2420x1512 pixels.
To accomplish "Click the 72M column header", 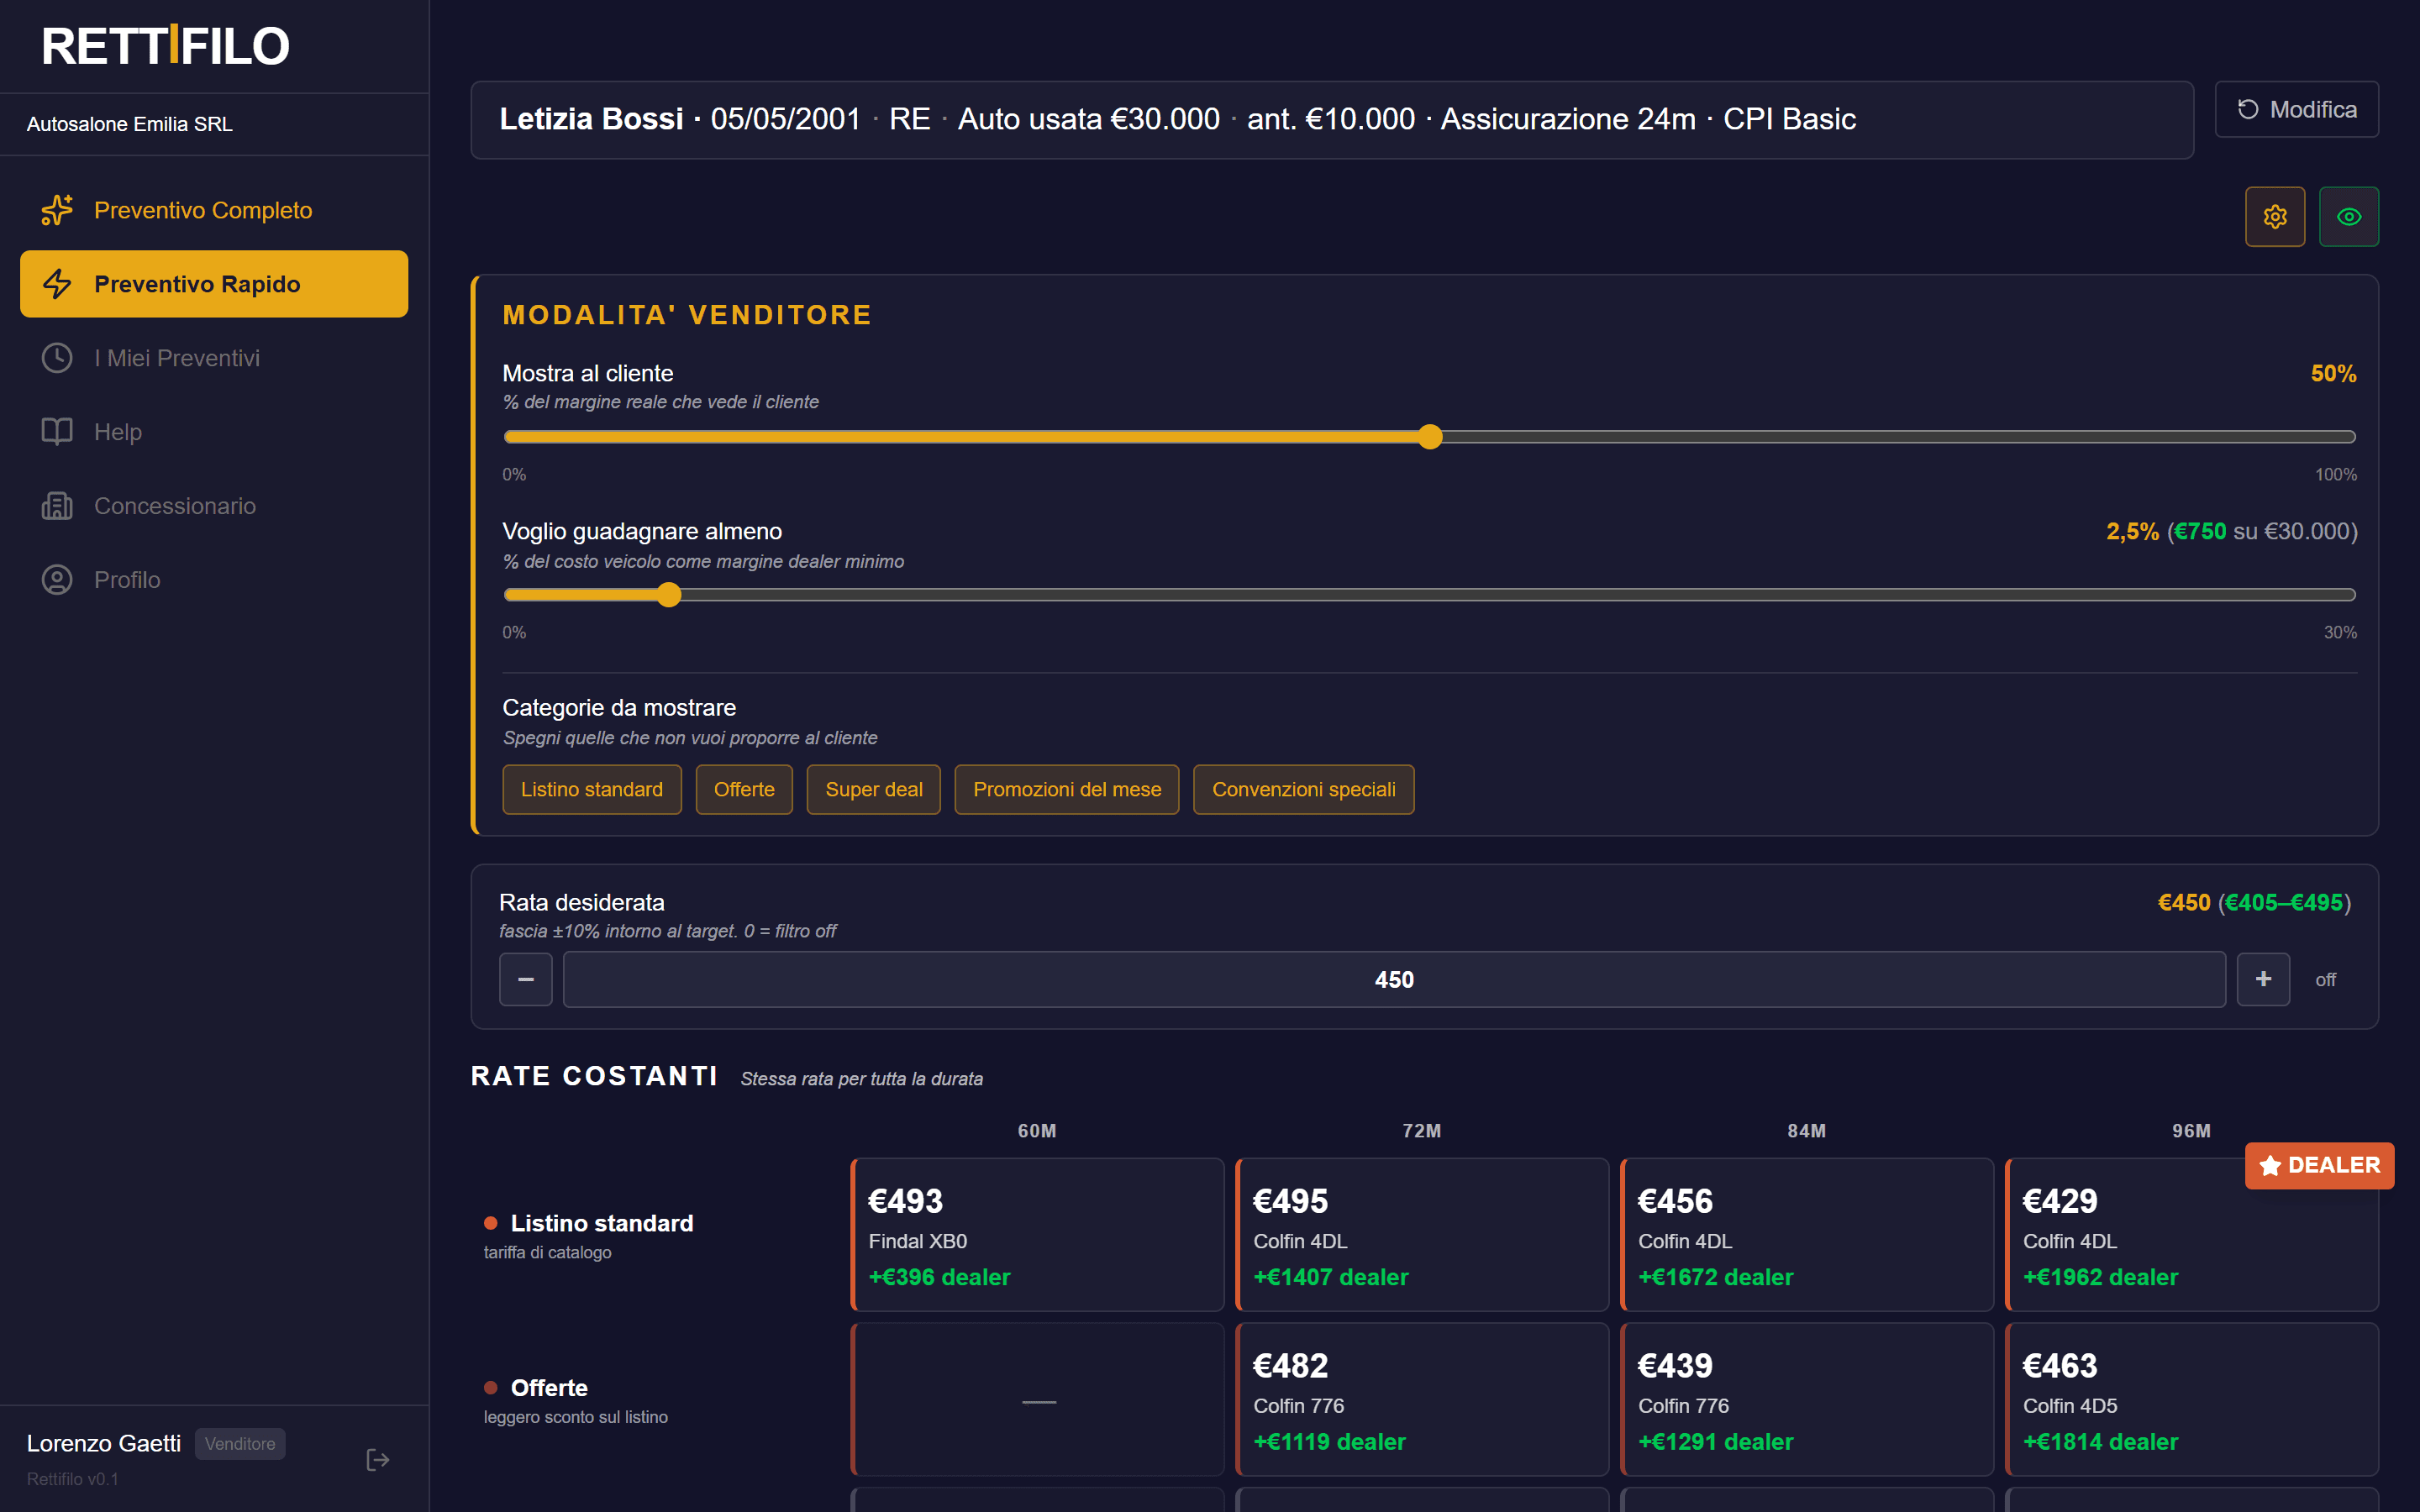I will (x=1422, y=1131).
